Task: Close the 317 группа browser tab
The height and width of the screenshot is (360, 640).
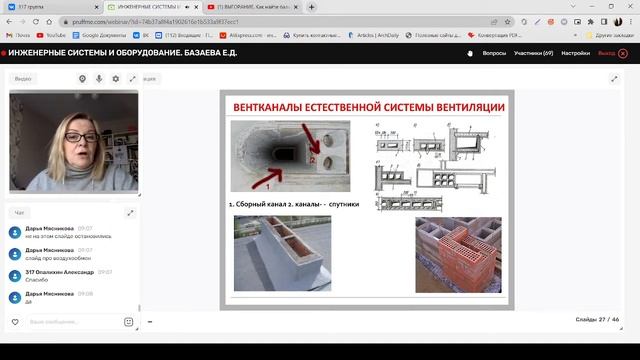Action: 96,7
